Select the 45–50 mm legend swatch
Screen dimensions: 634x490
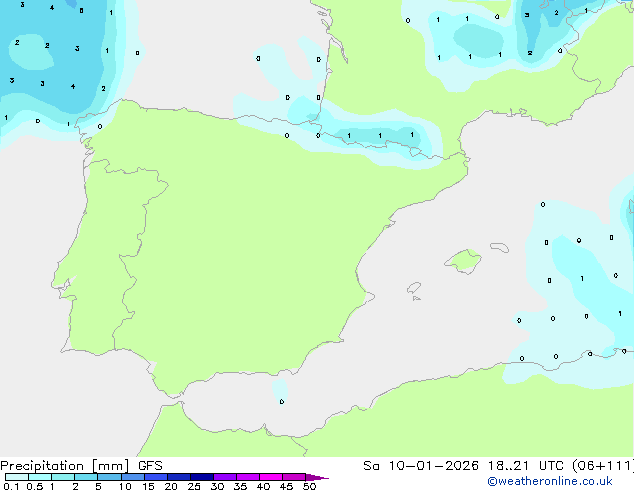pyautogui.click(x=294, y=477)
